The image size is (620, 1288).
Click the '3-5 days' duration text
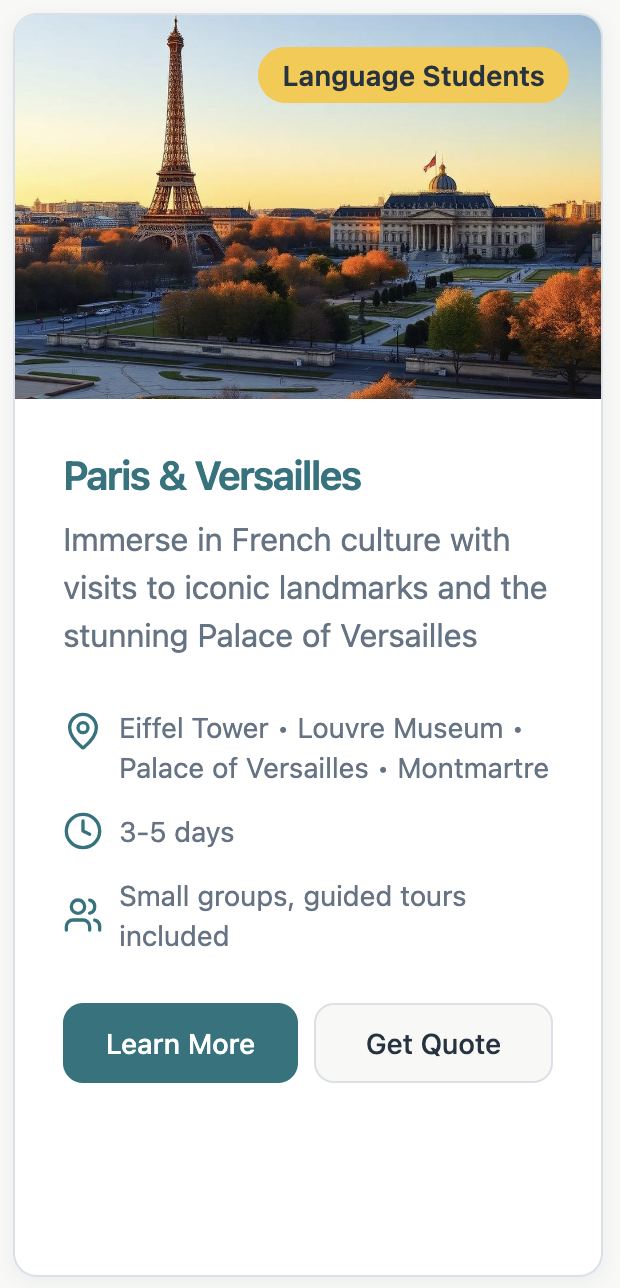[x=177, y=832]
